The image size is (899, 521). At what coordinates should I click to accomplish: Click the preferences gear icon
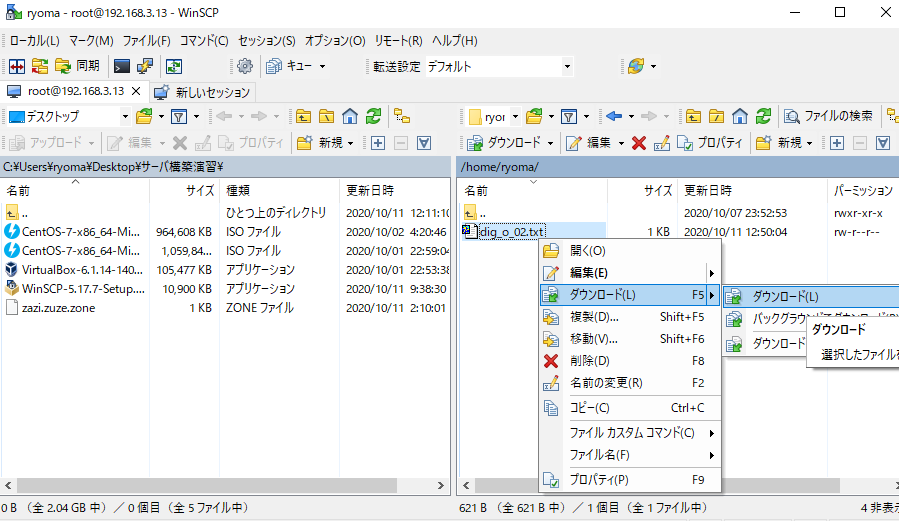pos(245,66)
